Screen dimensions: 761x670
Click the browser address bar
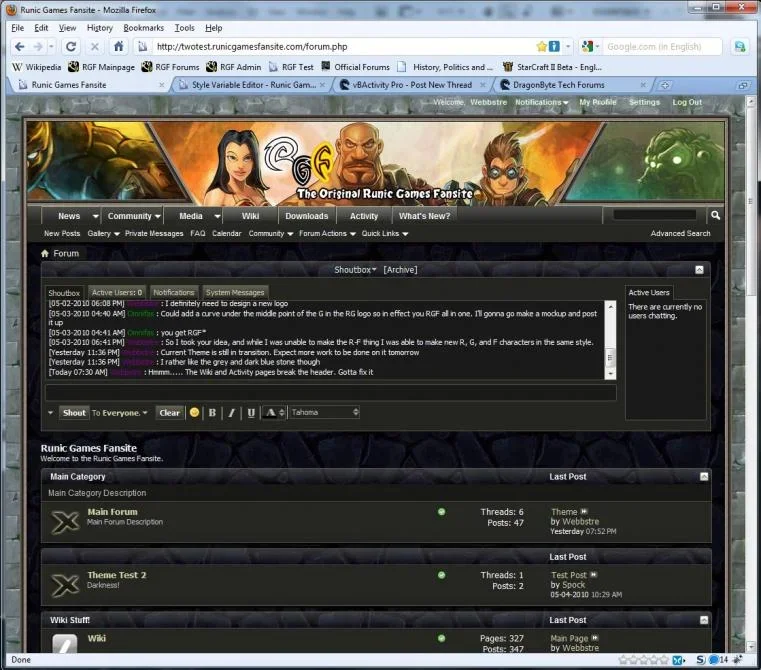pos(345,47)
